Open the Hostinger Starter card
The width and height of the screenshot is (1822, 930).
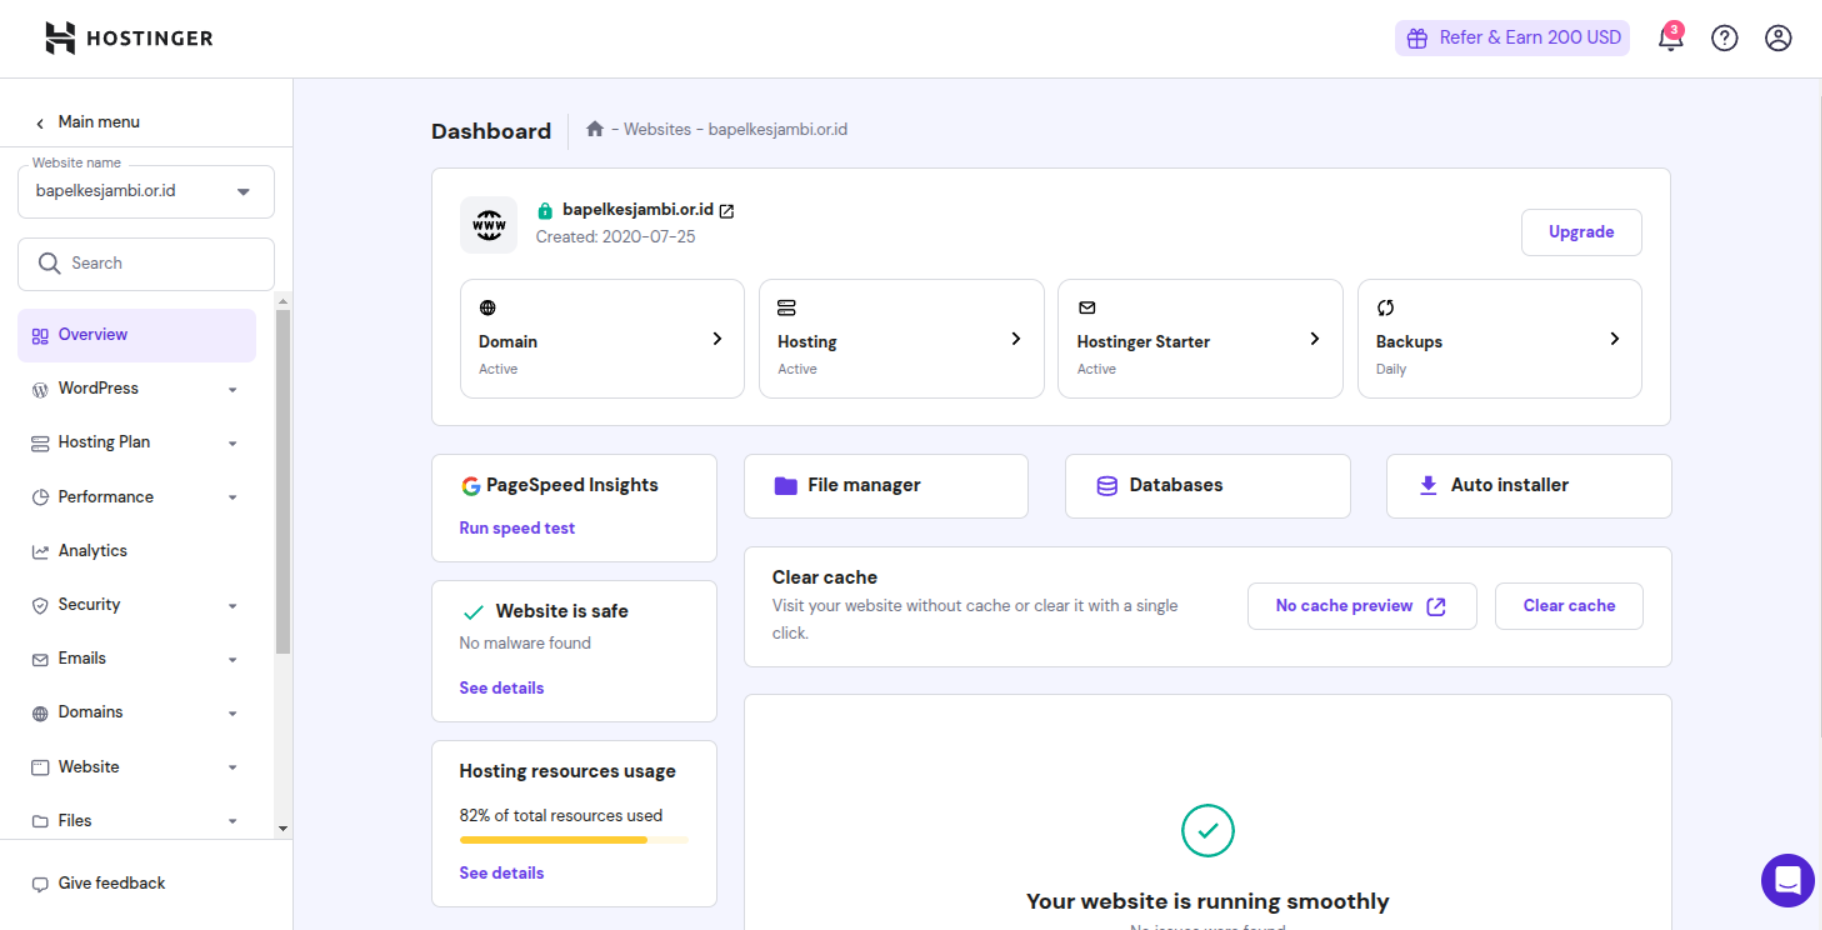tap(1200, 339)
